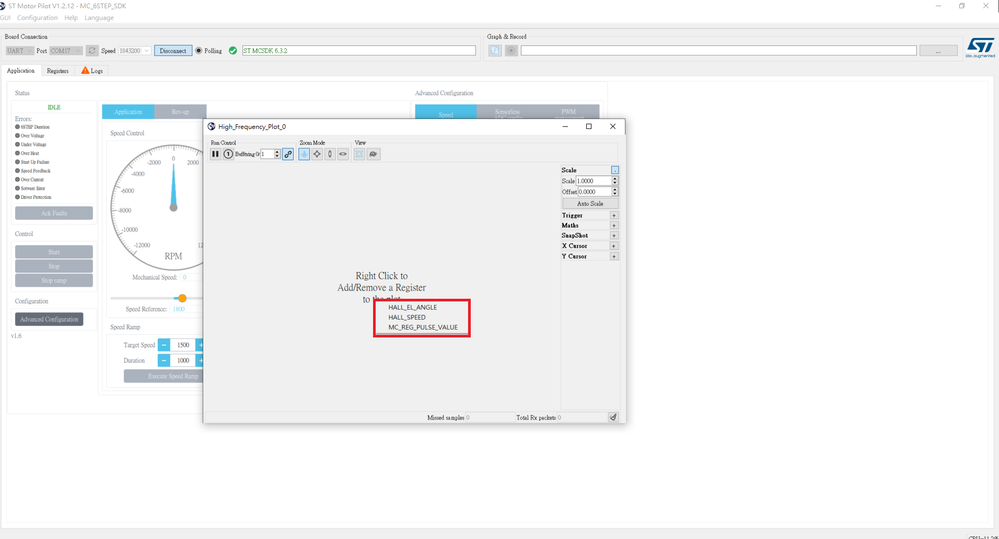Click the fit view icon
Viewport: 999px width, 539px height.
[x=359, y=154]
